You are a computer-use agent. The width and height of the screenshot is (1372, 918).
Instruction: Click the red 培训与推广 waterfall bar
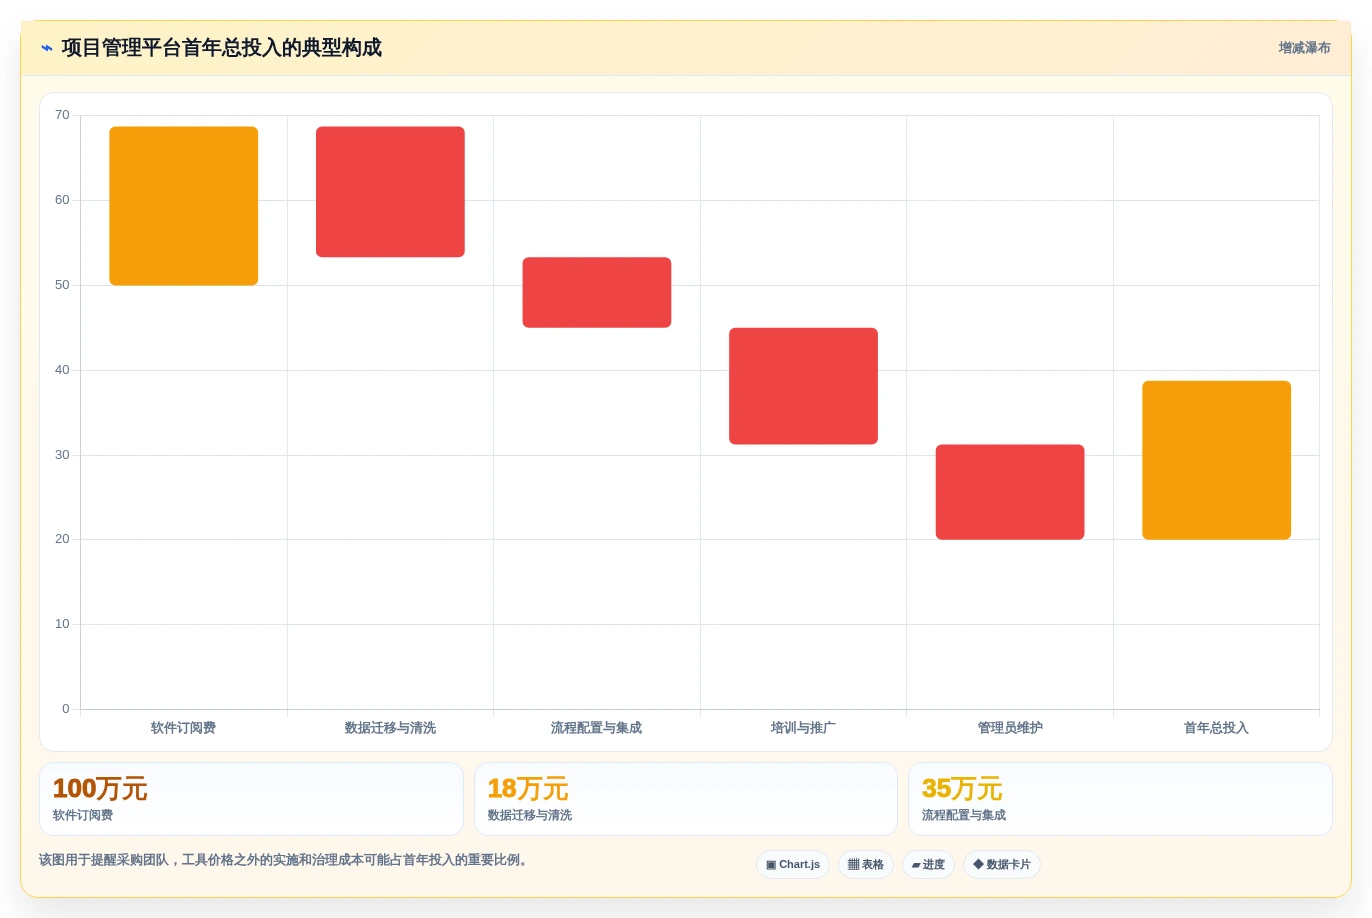click(803, 386)
